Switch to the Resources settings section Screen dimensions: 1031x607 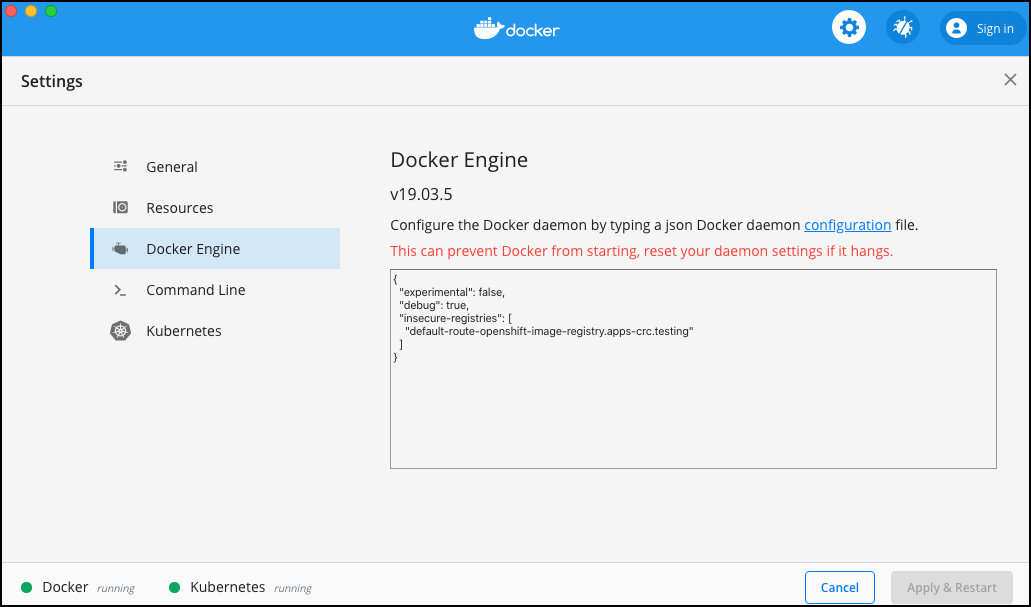point(180,208)
